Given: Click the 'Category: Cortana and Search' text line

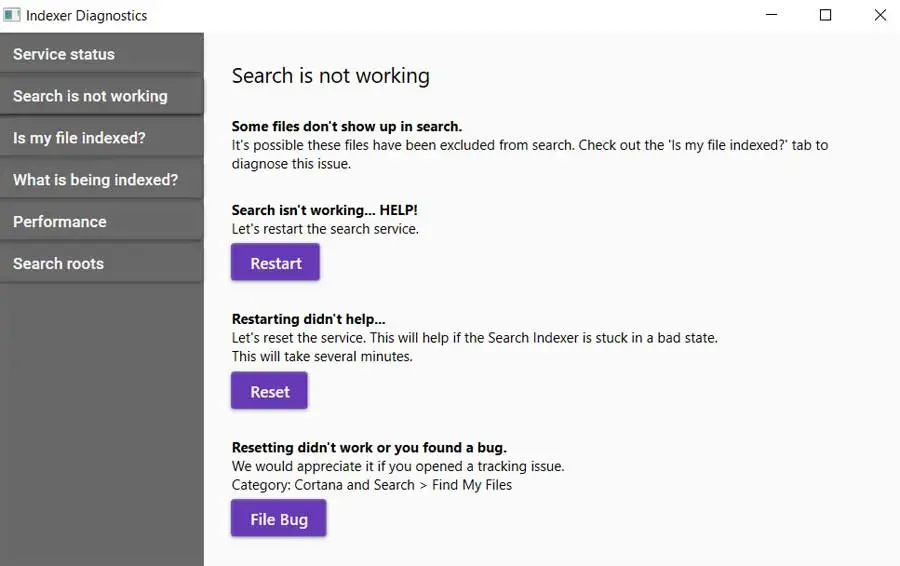Looking at the screenshot, I should point(371,485).
